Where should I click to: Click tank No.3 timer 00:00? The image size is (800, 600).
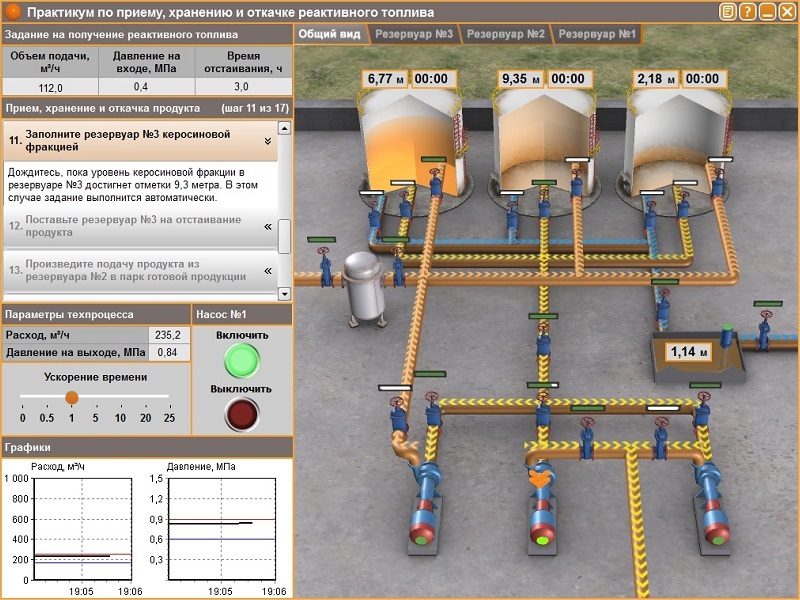[x=432, y=79]
